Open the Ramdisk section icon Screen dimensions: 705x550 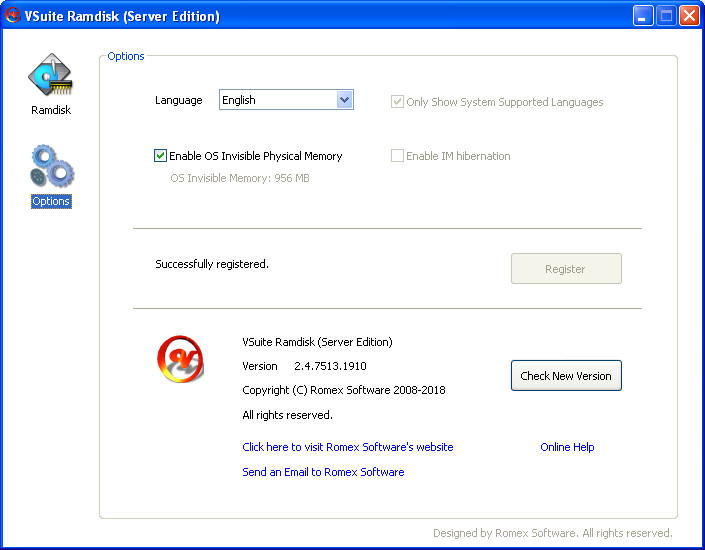(51, 74)
